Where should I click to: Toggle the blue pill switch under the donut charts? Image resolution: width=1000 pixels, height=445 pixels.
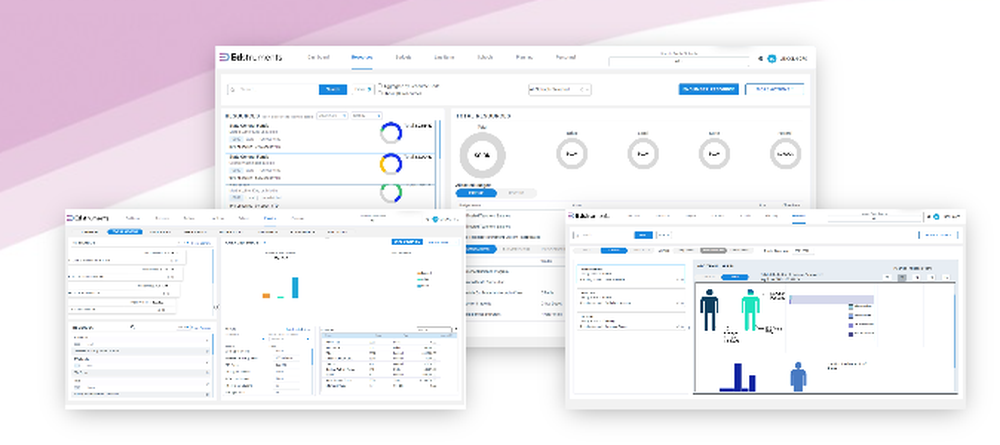click(476, 193)
